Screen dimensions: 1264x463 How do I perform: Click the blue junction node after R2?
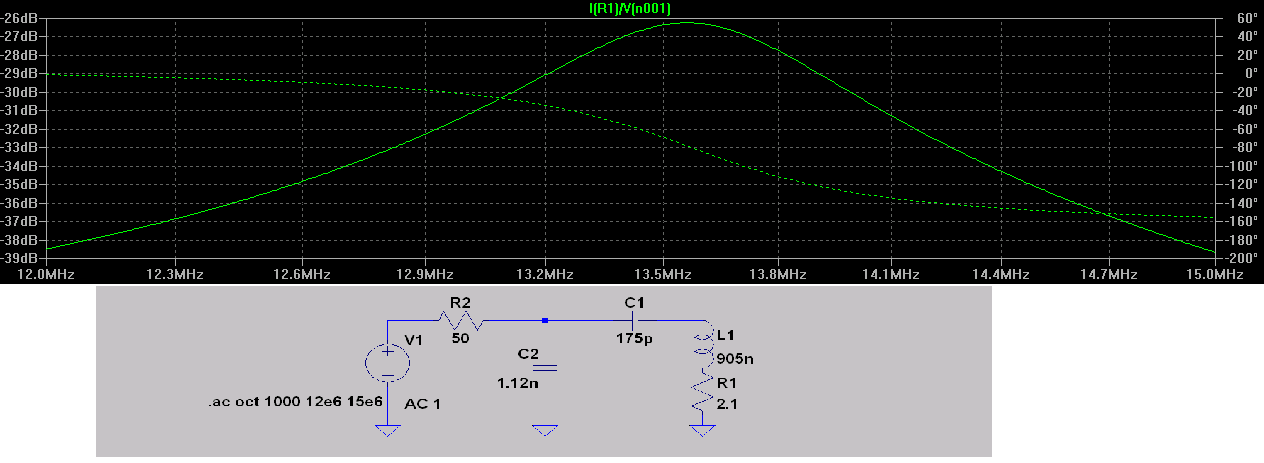pyautogui.click(x=544, y=321)
